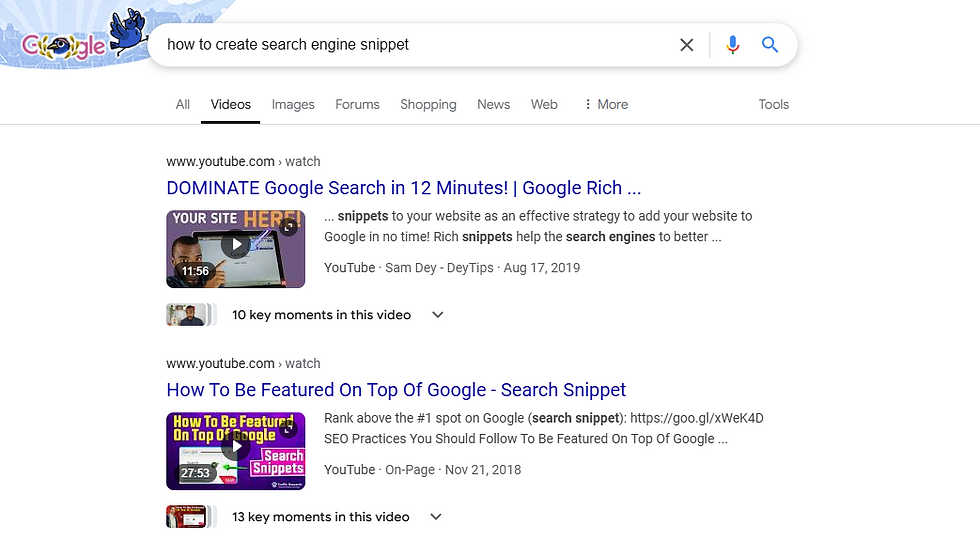Expand '13 key moments in this video'
The image size is (980, 537).
tap(338, 516)
